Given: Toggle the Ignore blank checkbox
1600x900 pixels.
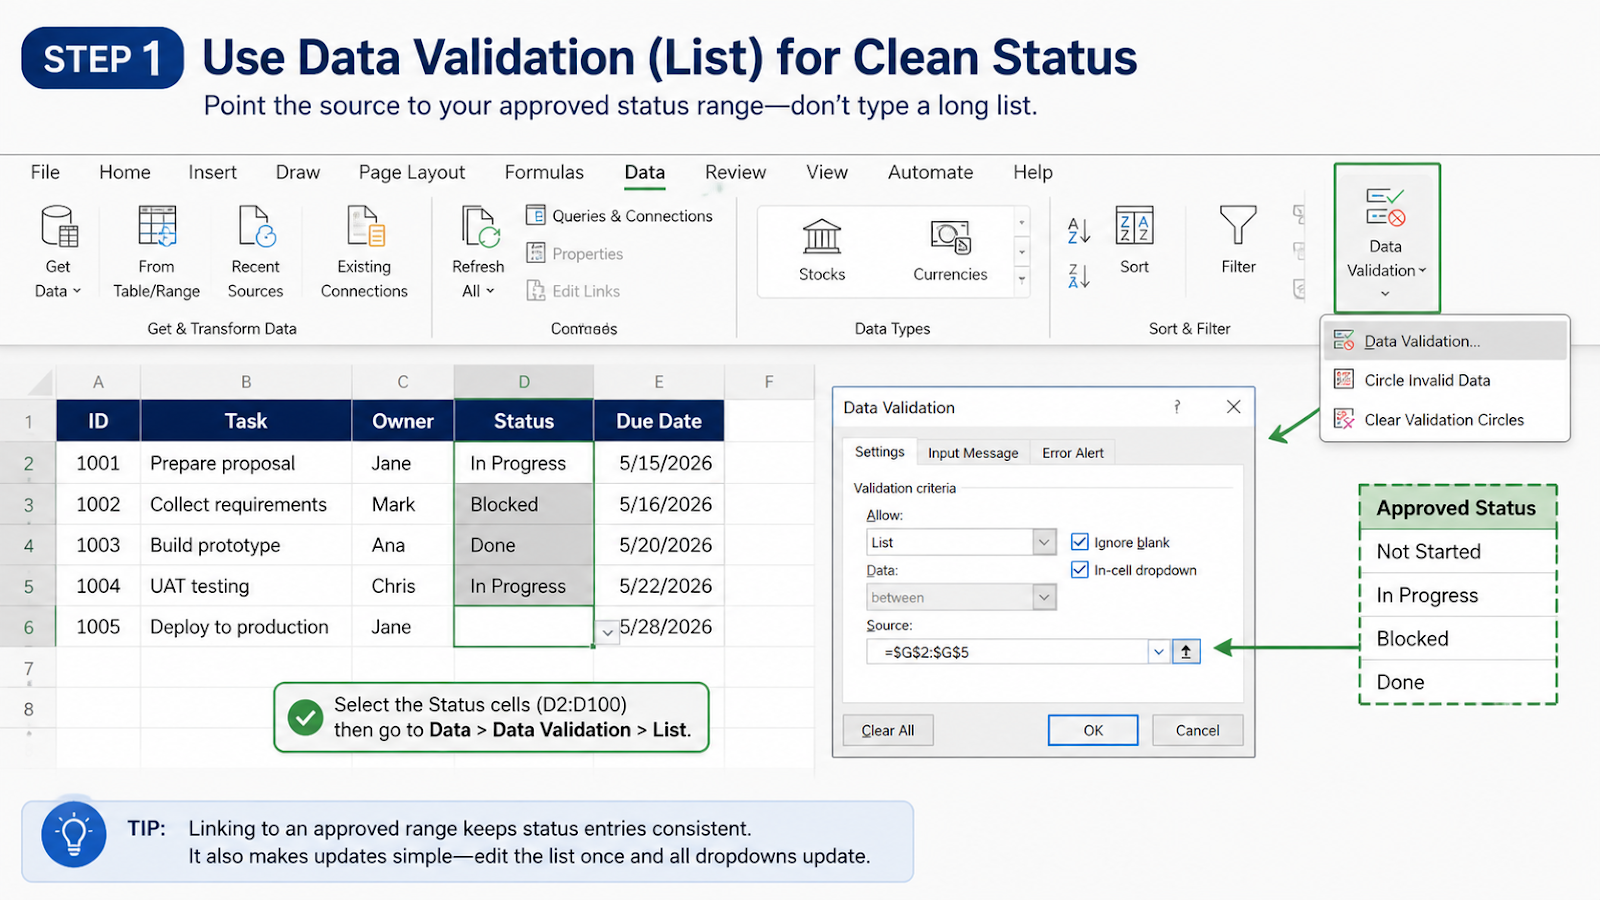Looking at the screenshot, I should coord(1080,542).
